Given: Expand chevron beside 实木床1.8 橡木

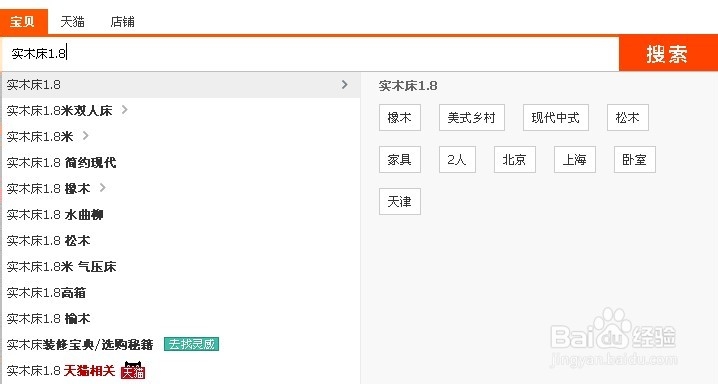Looking at the screenshot, I should point(103,188).
